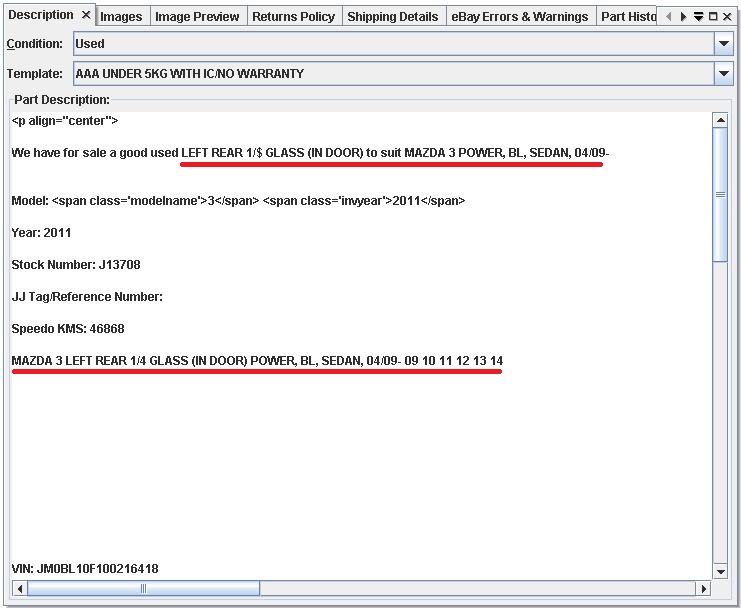Open the tab list drop-down icon
This screenshot has height=608, width=741.
pyautogui.click(x=698, y=17)
